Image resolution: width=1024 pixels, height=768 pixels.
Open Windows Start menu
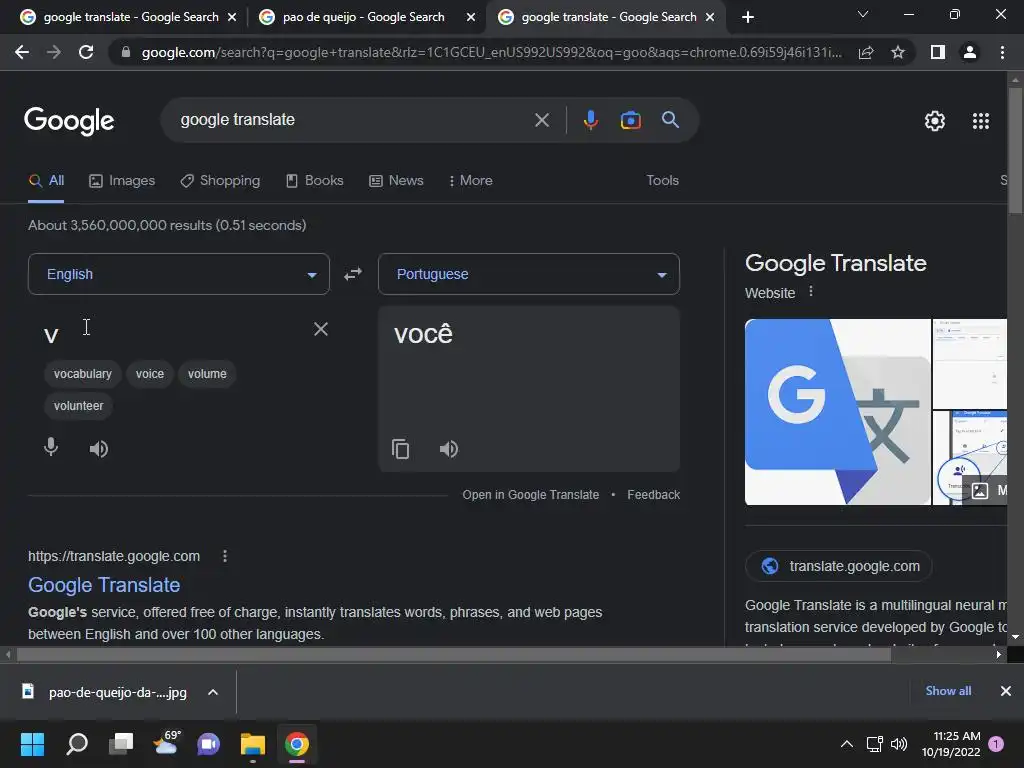coord(32,744)
